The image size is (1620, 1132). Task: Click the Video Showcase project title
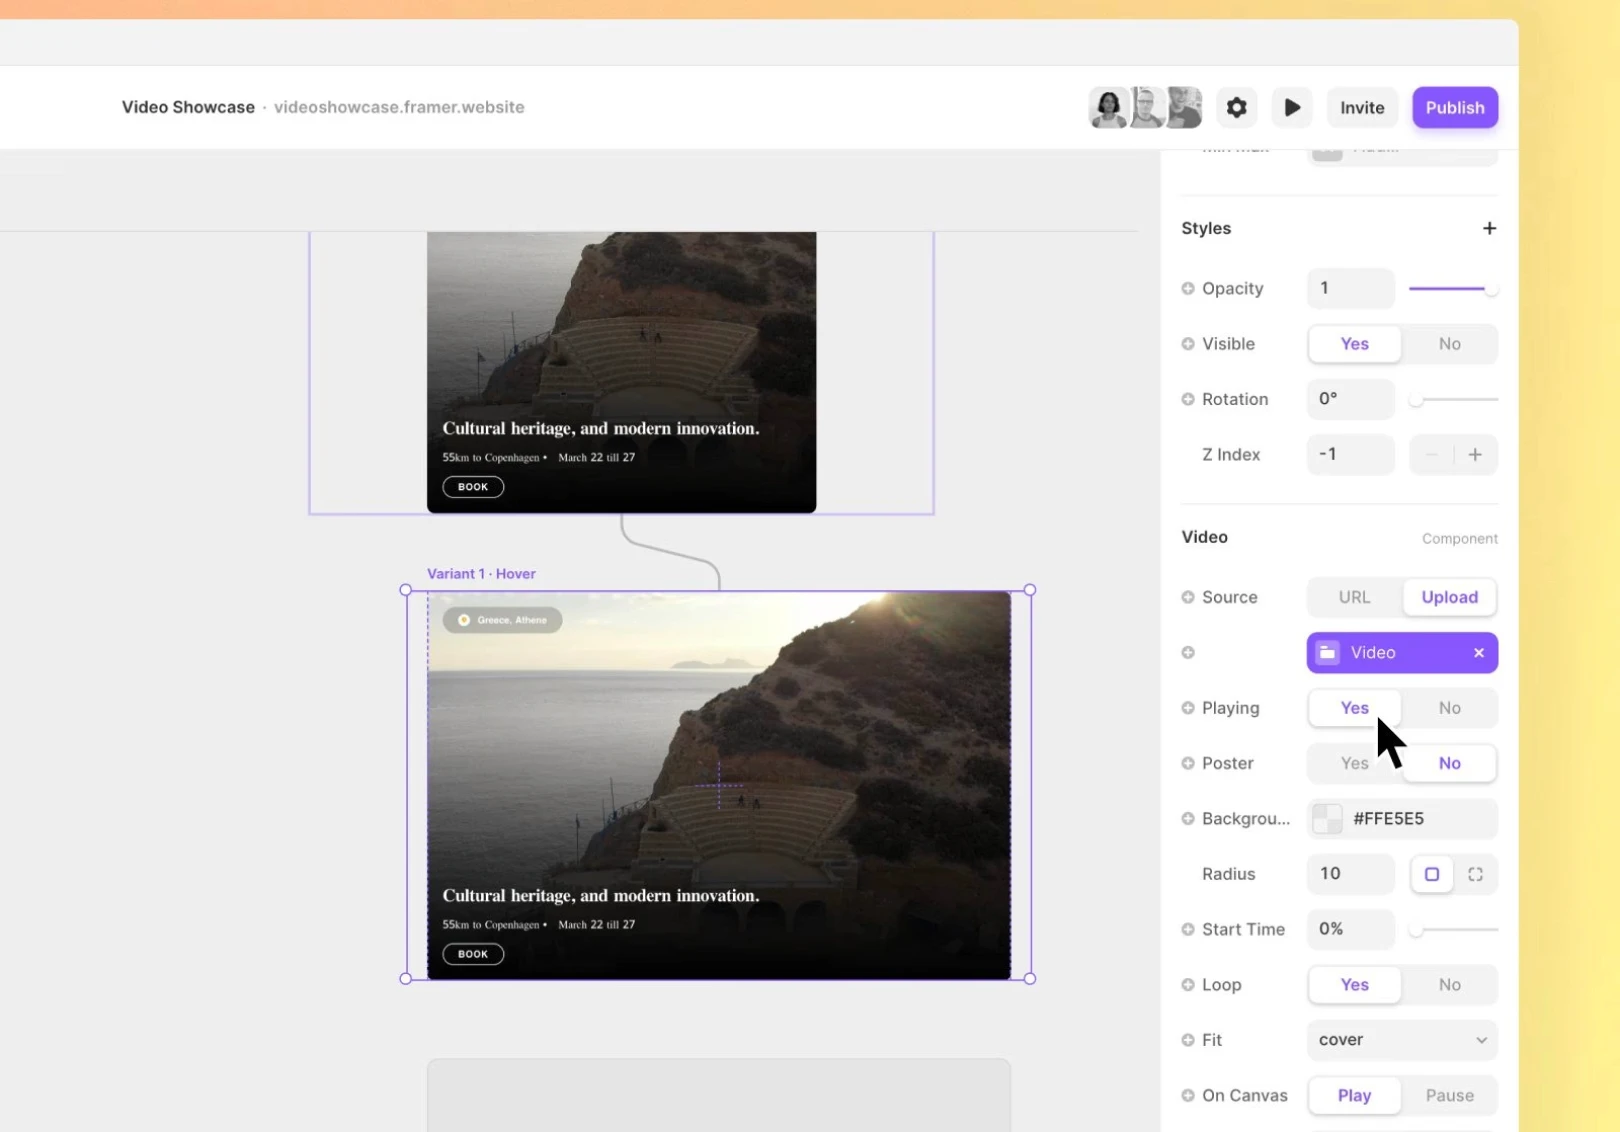(188, 107)
